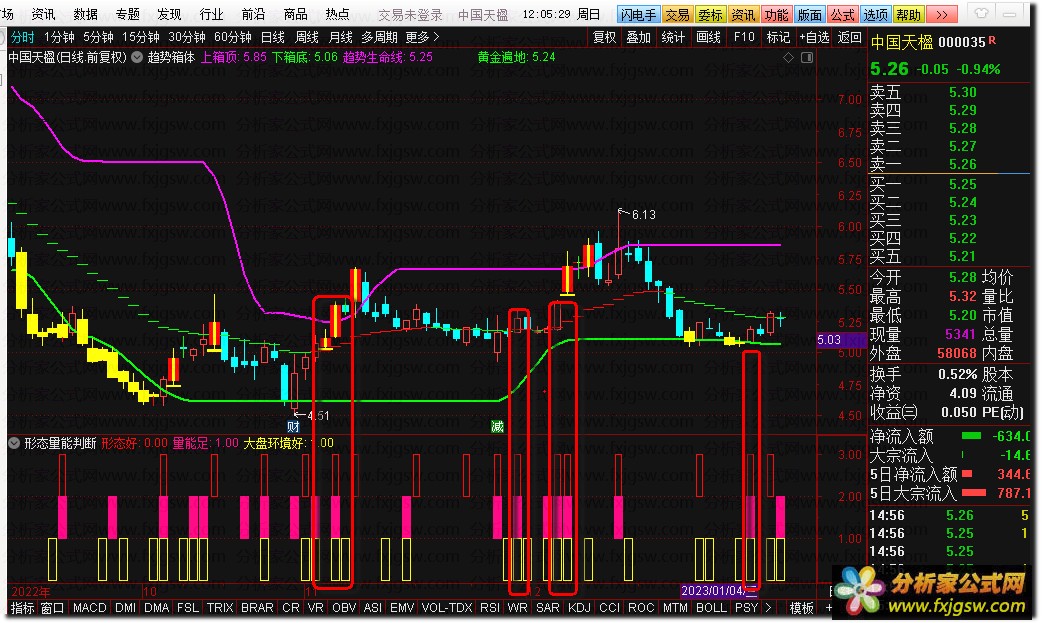Click stock name 中国天楹 in quote panel
The width and height of the screenshot is (1042, 623).
click(x=902, y=43)
